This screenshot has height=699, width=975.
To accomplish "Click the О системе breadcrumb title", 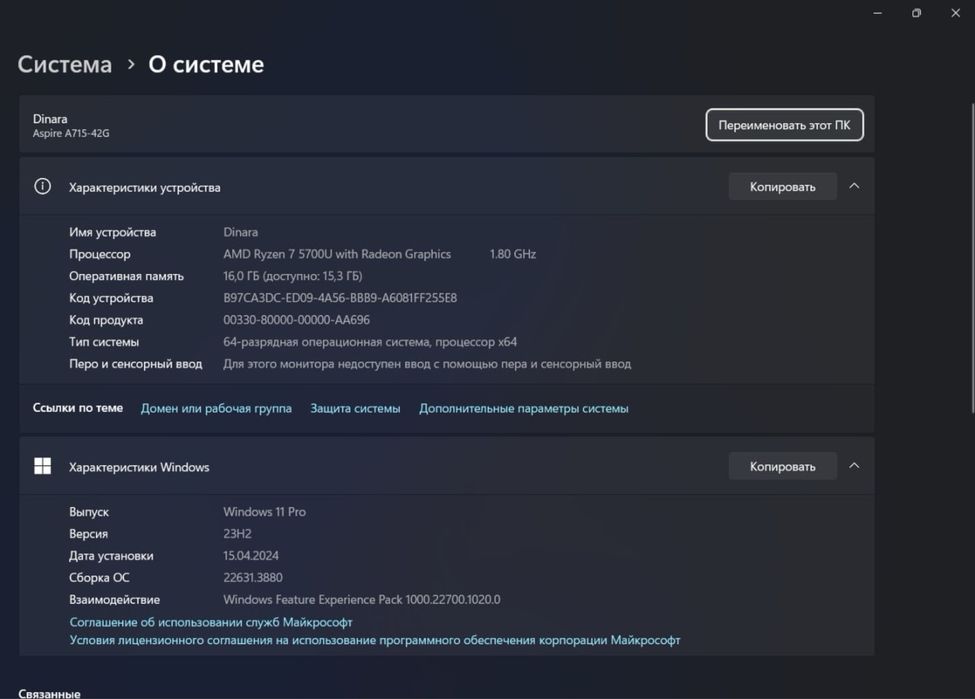I will 206,64.
